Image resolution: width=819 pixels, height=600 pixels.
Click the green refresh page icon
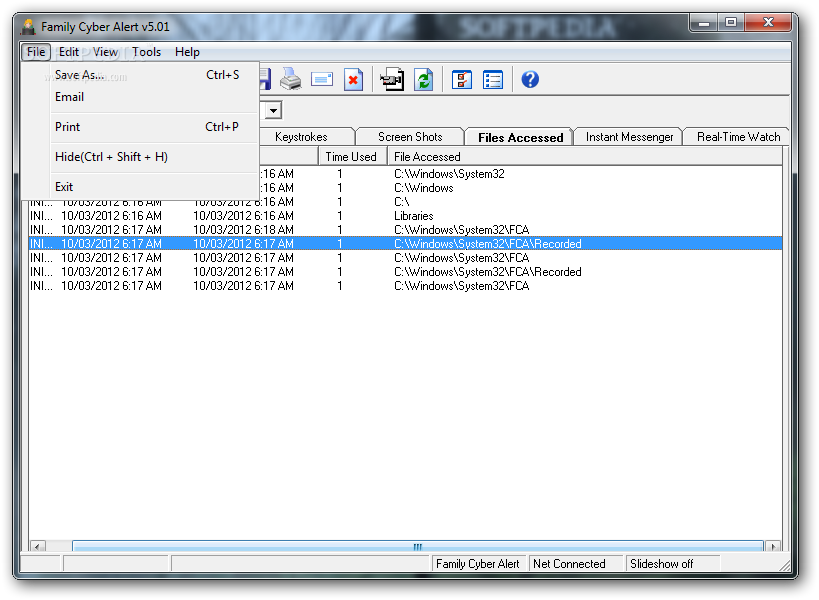(x=424, y=79)
